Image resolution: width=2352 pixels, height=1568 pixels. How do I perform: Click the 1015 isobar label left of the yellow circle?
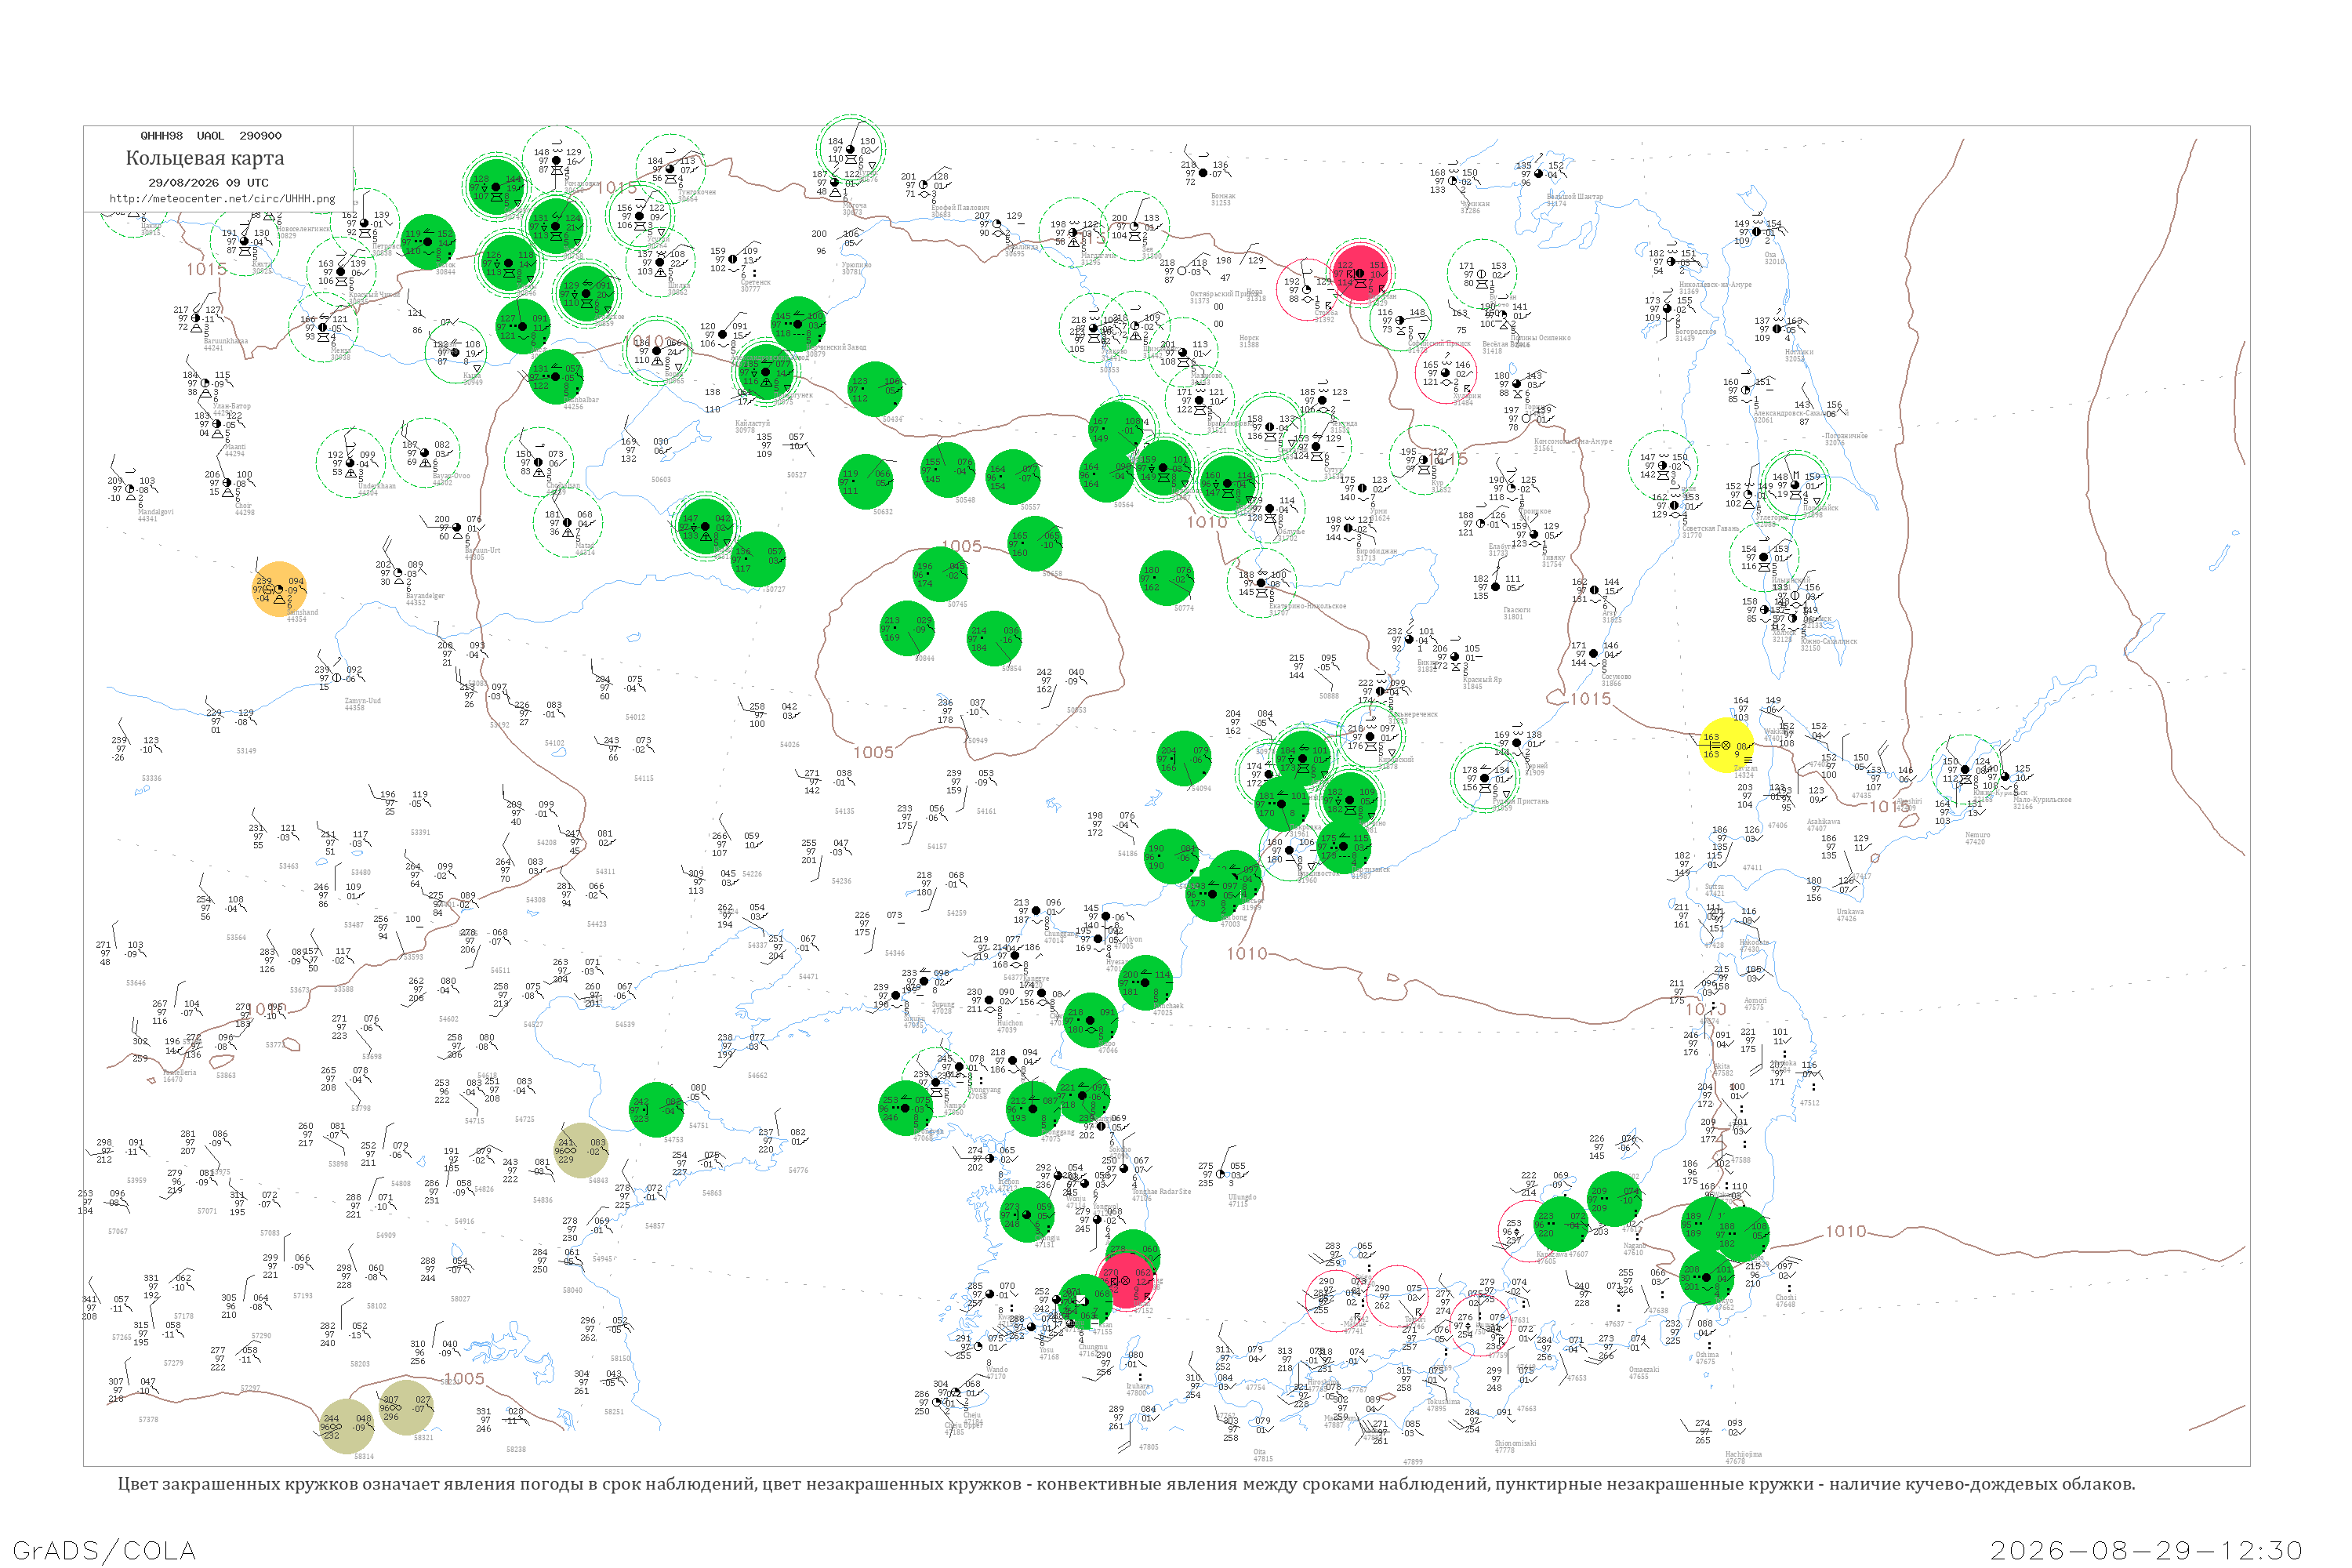coord(1590,699)
